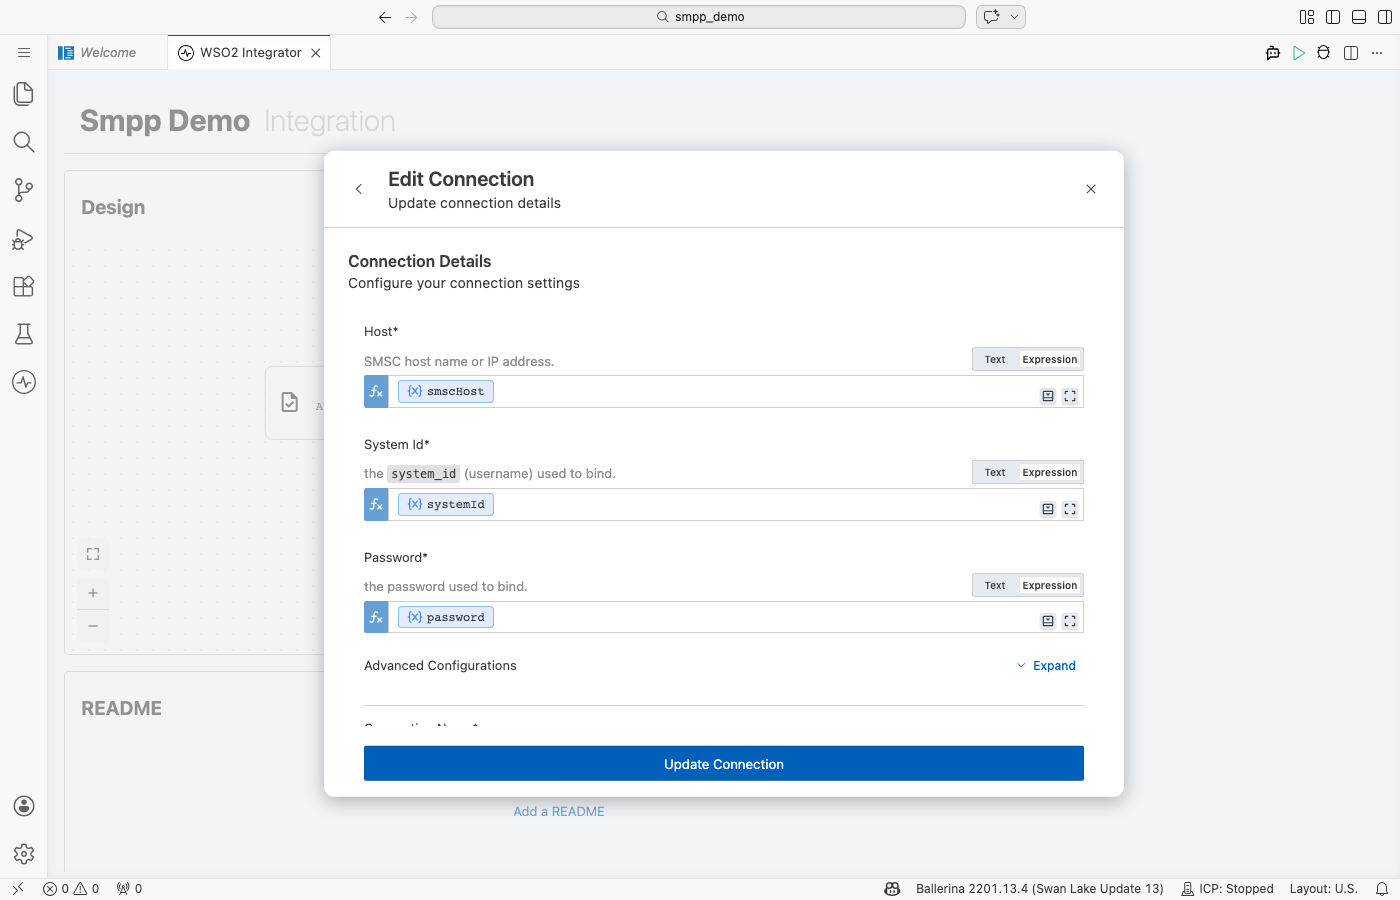The height and width of the screenshot is (900, 1400).
Task: Toggle the primary side bar
Action: [x=1333, y=17]
